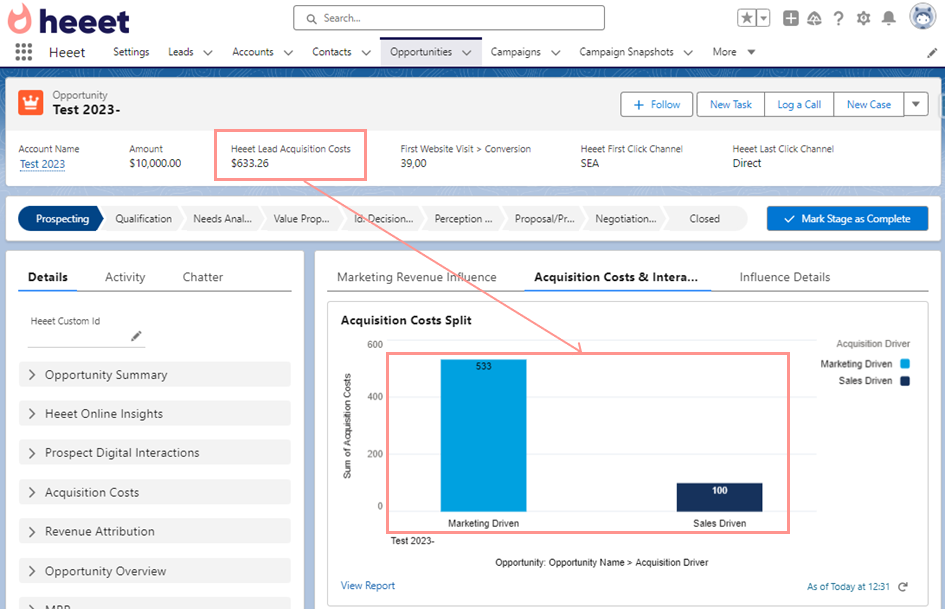Open the Campaign Snapshots nav tab
Viewport: 945px width, 609px height.
click(626, 52)
